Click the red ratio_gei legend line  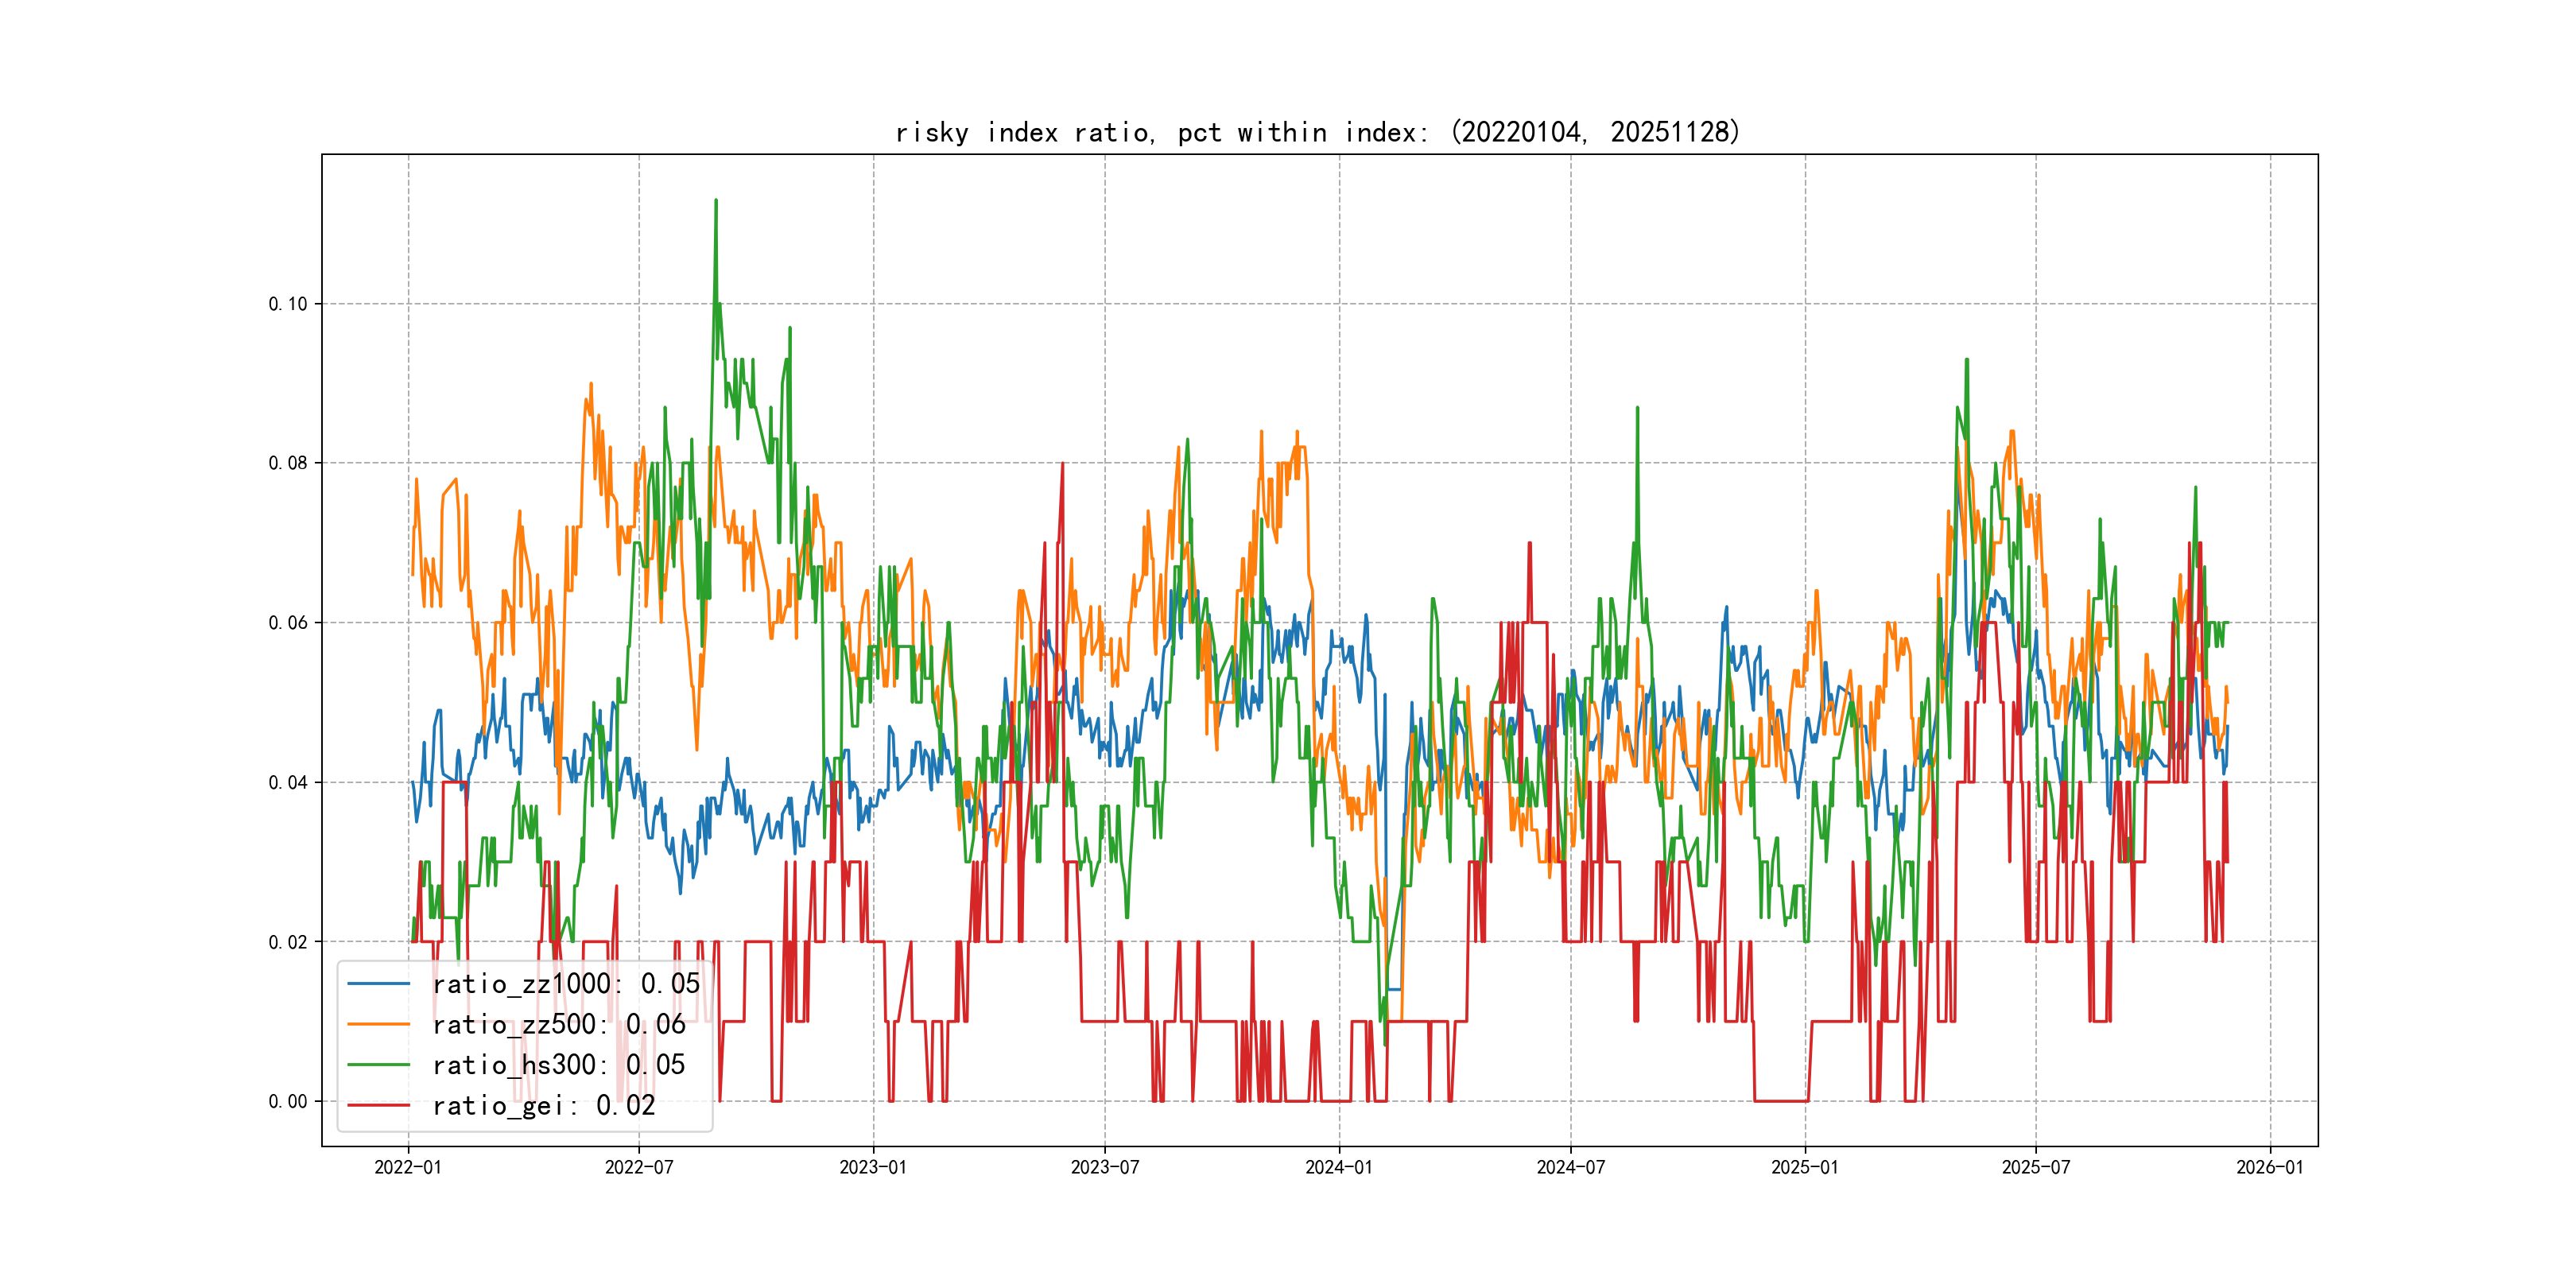(378, 1105)
